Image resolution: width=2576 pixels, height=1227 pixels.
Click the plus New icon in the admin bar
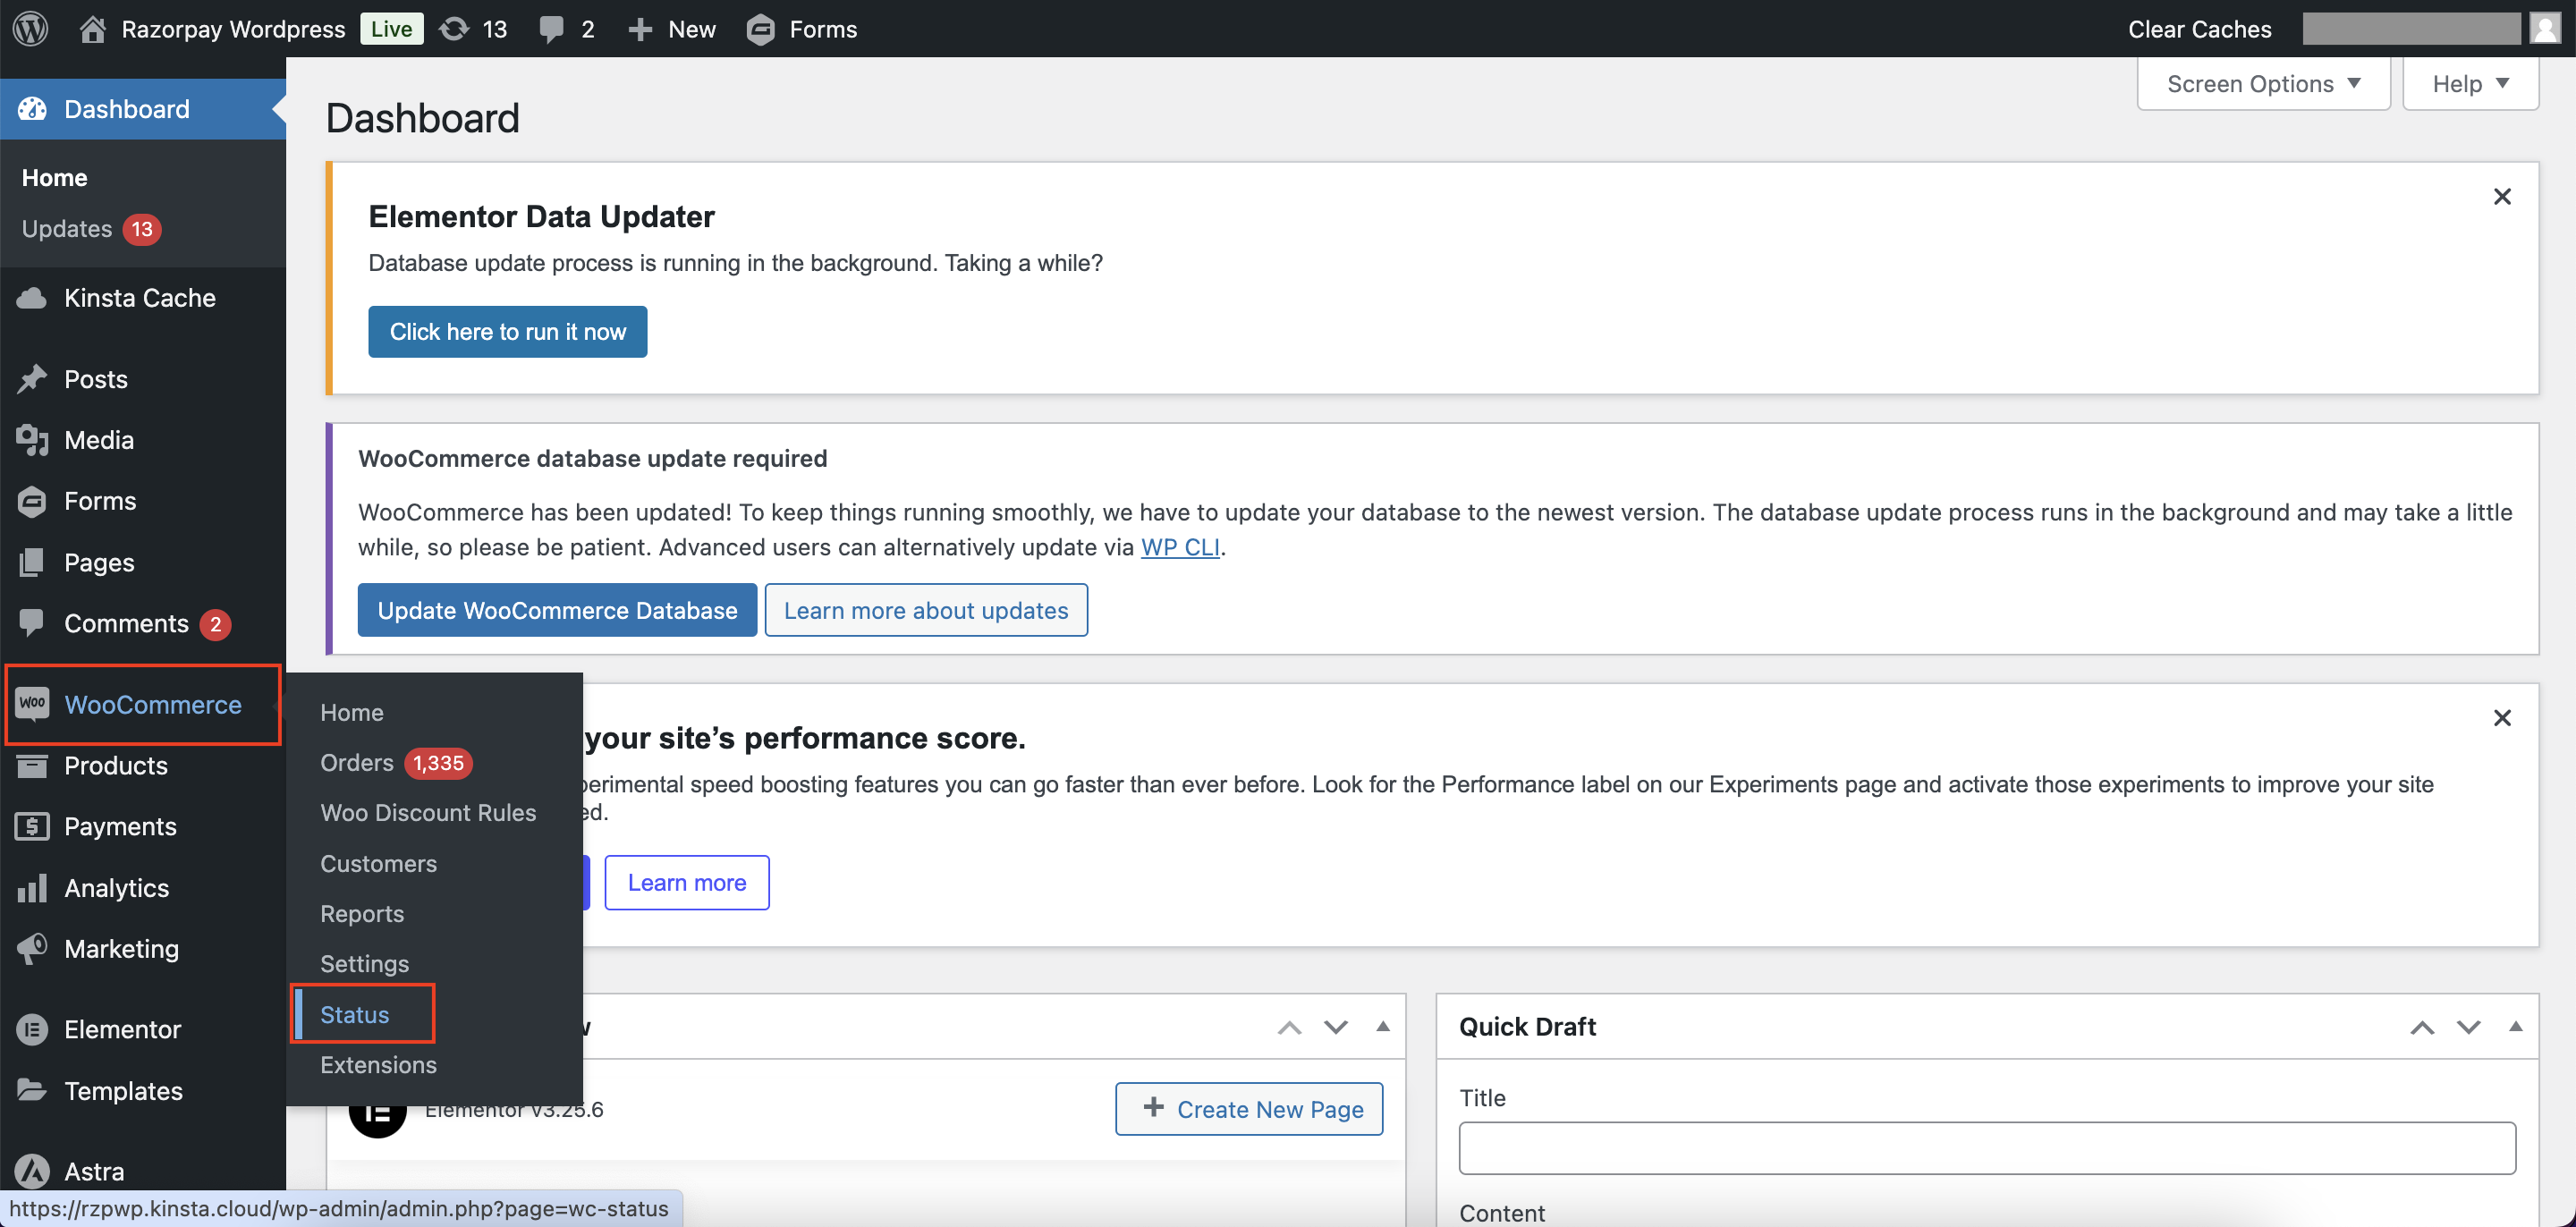tap(640, 29)
